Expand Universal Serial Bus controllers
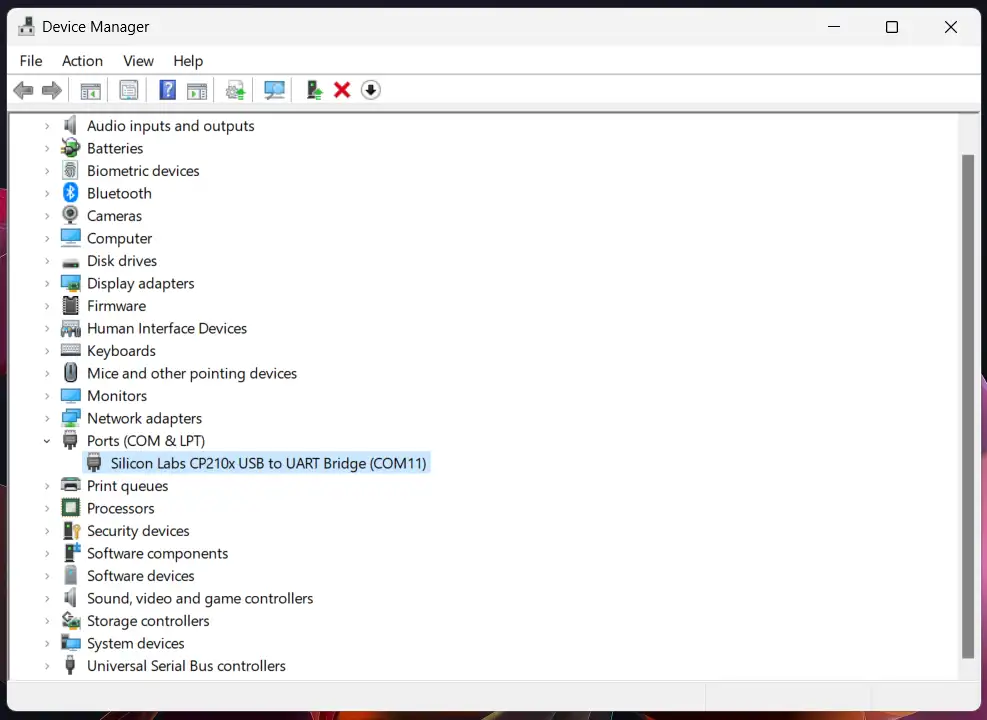This screenshot has height=720, width=987. (x=47, y=666)
